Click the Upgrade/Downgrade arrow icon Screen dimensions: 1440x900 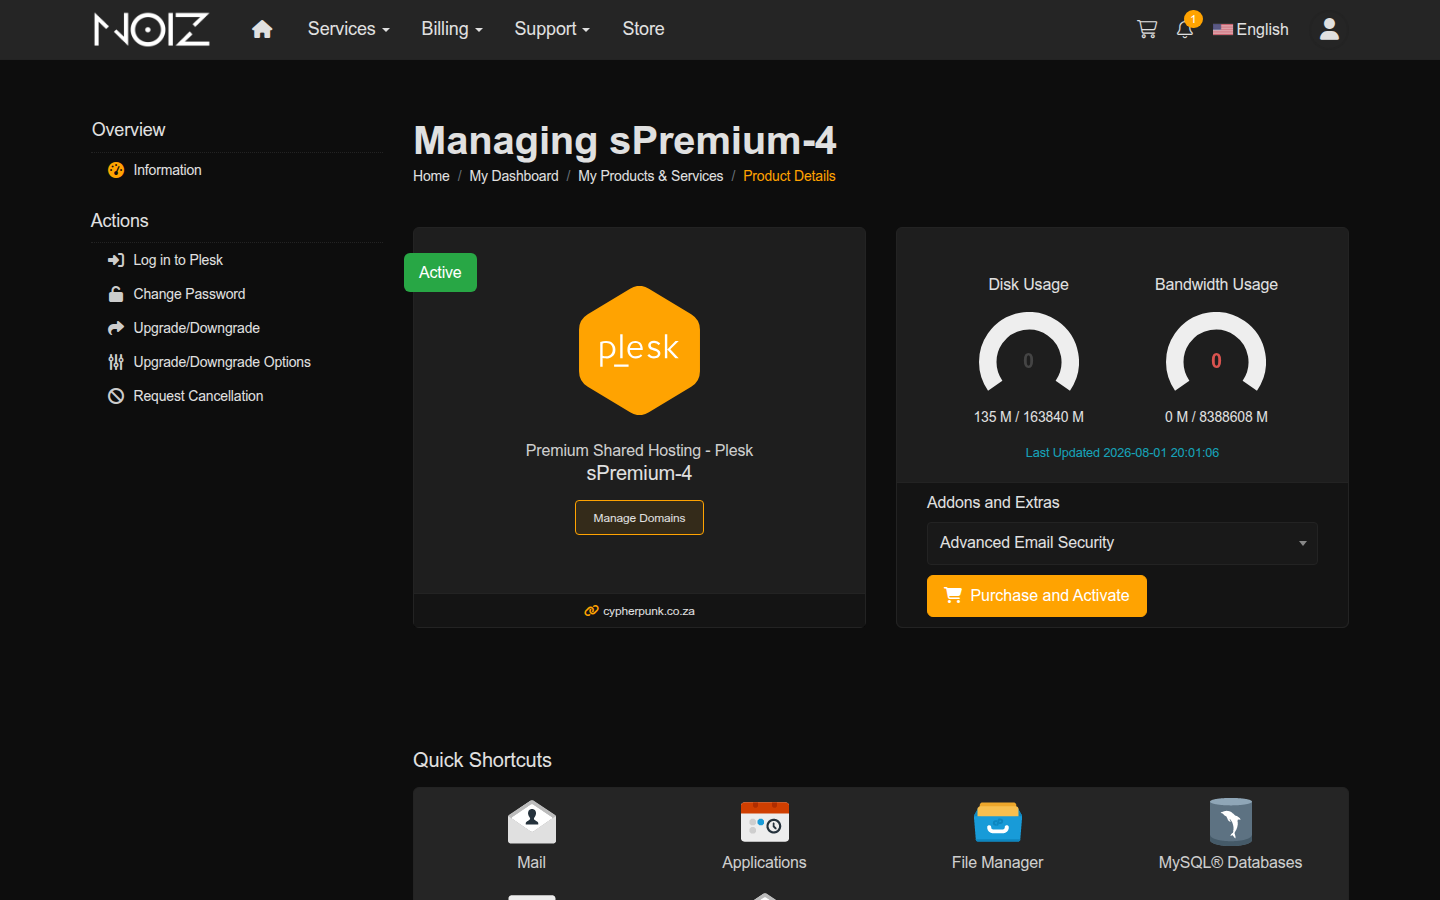(116, 328)
